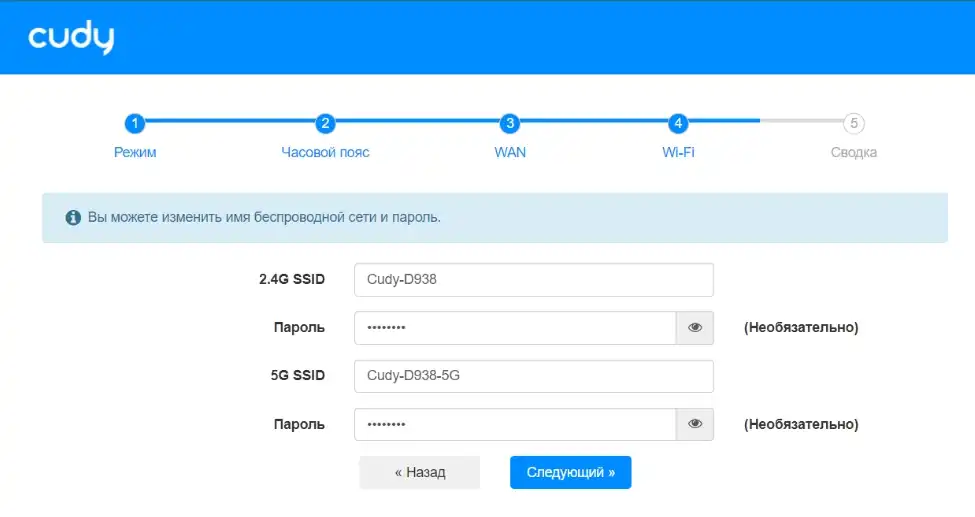
Task: Click the info icon in the blue notice
Action: coord(73,217)
